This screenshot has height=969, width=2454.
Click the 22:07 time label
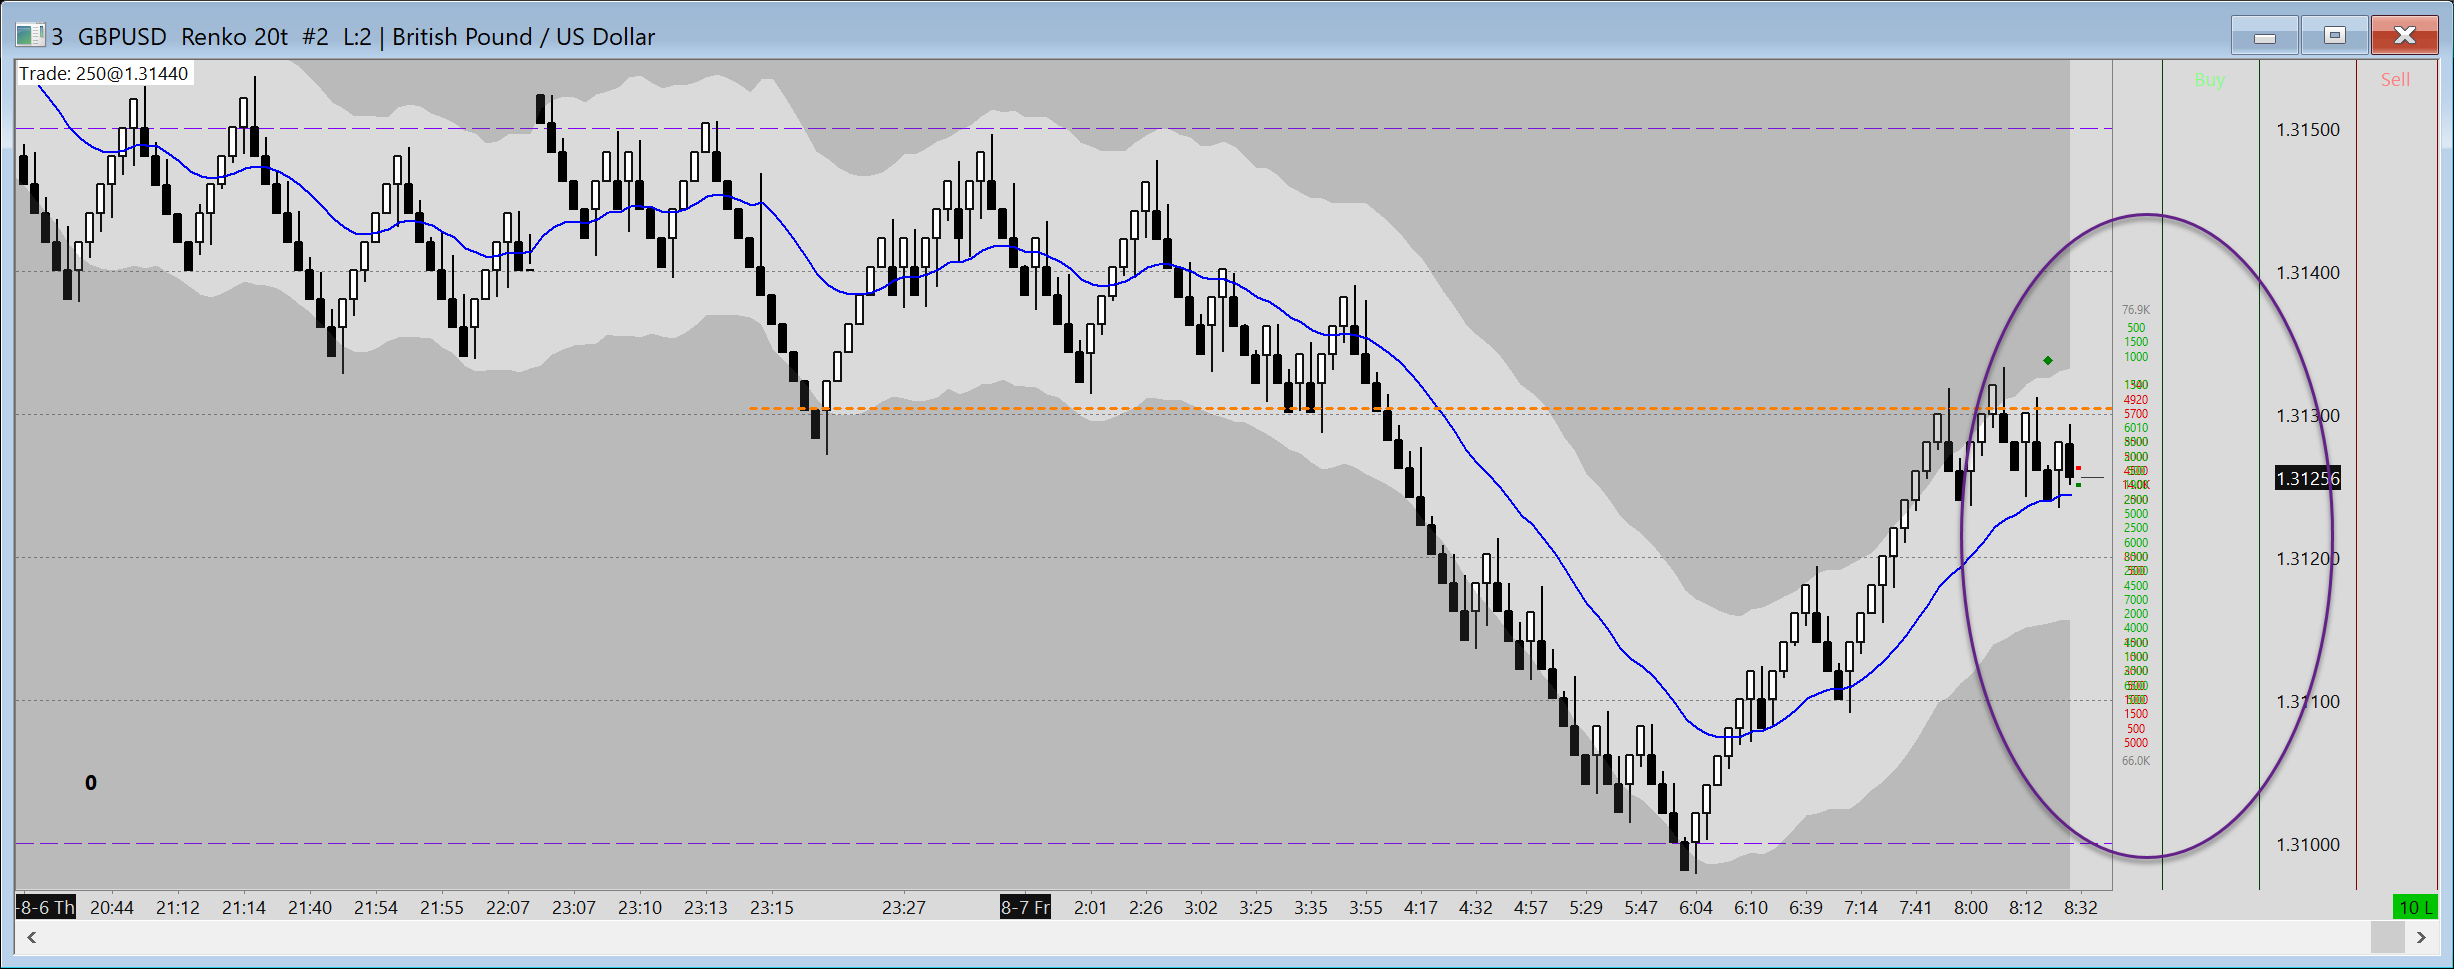pyautogui.click(x=508, y=907)
